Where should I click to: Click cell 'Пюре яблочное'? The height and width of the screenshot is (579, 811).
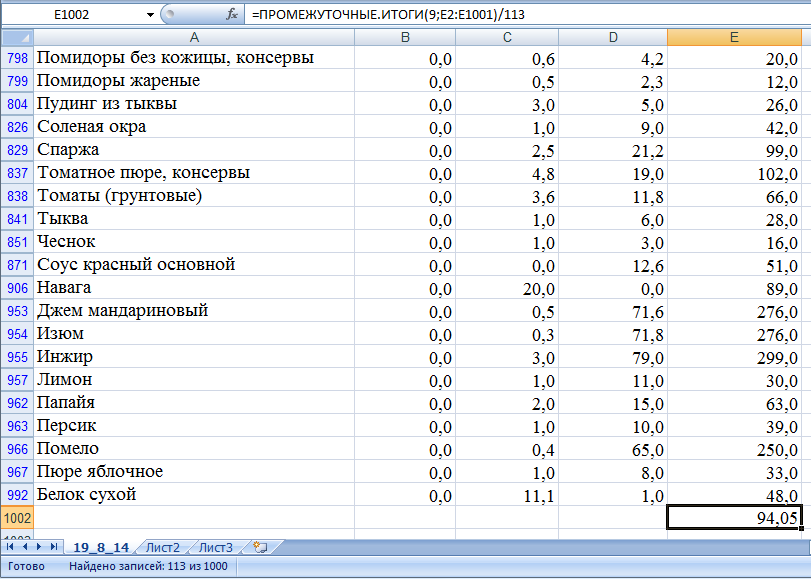tap(194, 471)
